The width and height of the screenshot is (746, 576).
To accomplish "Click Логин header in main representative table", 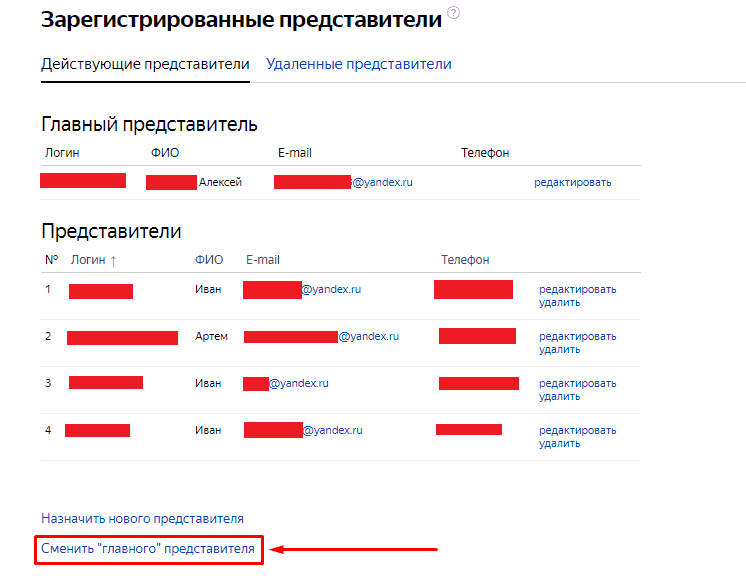I will click(x=62, y=153).
